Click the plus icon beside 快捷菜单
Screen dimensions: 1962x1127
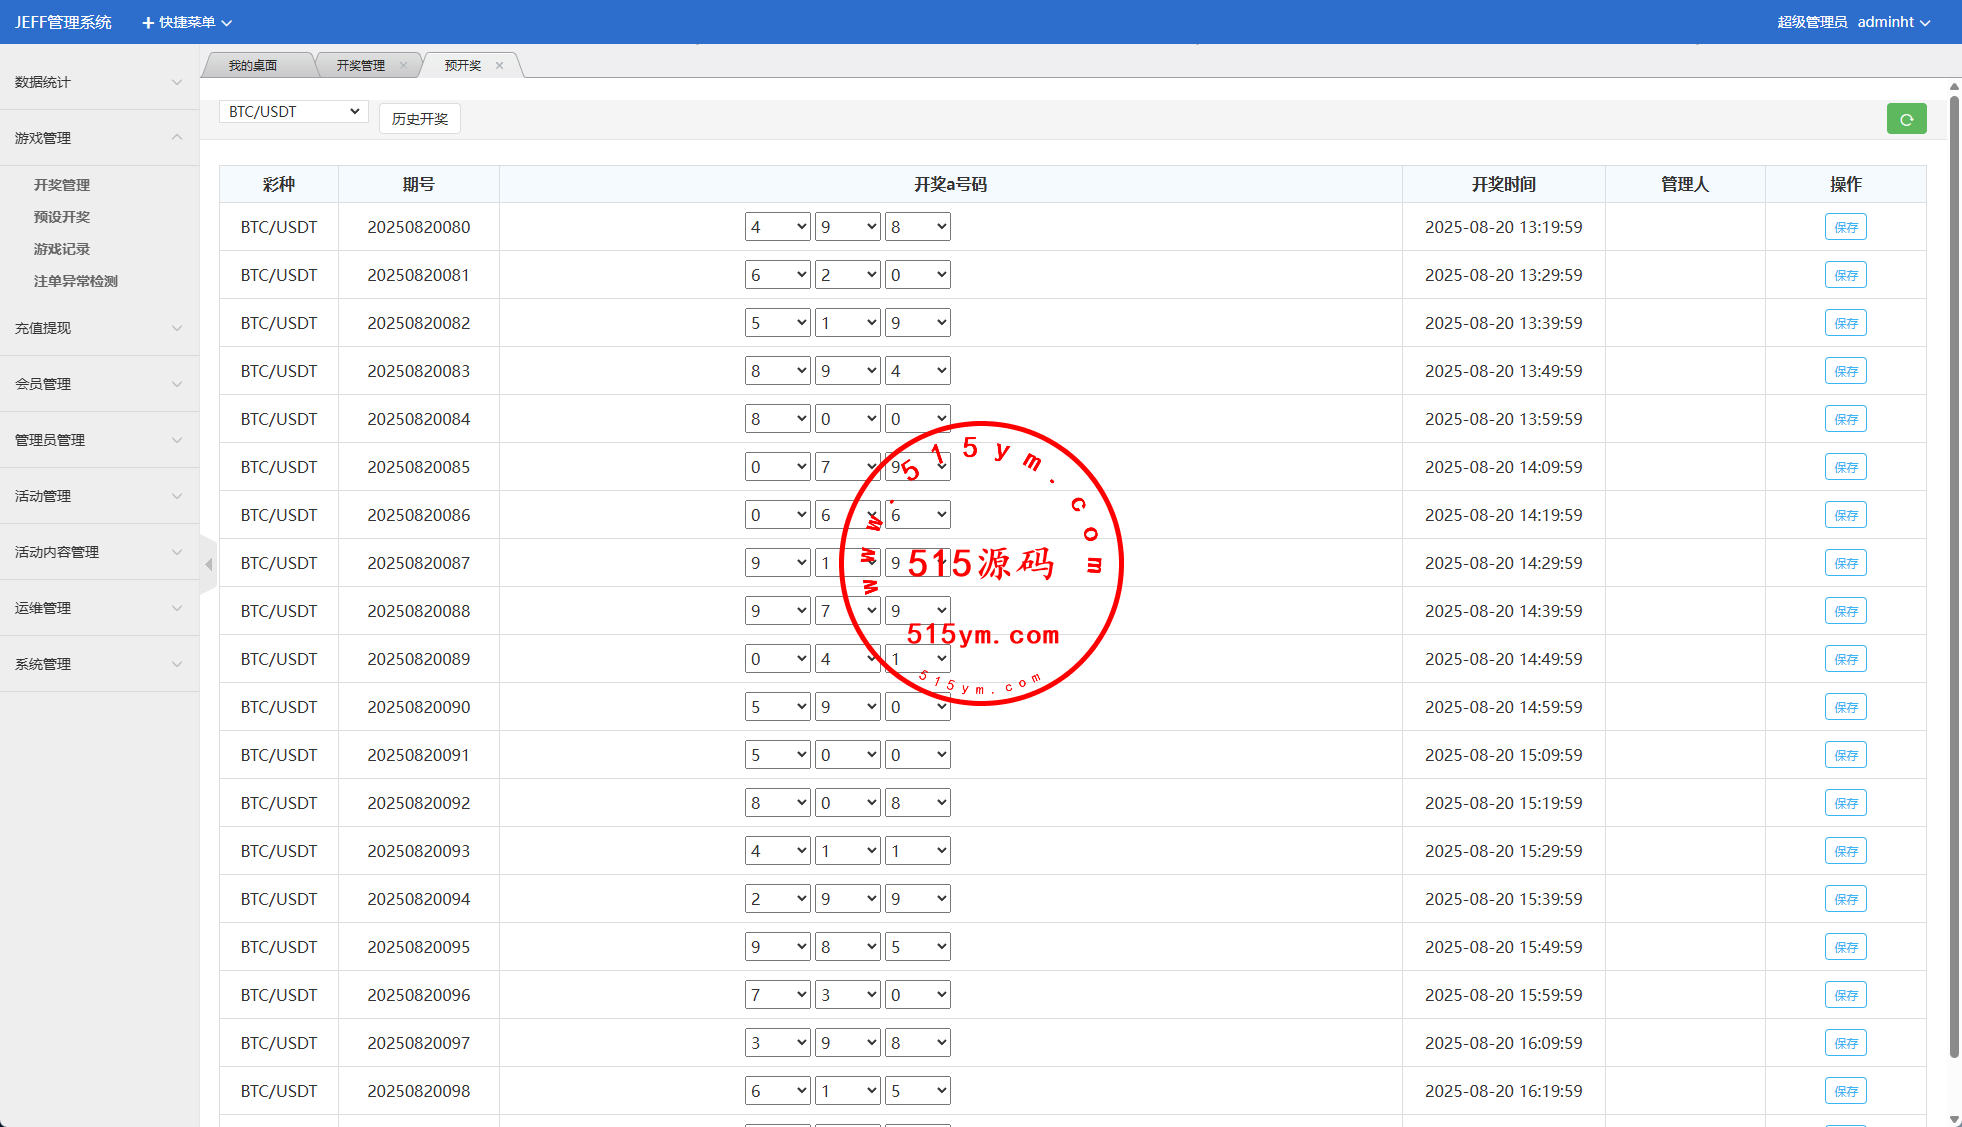[148, 23]
